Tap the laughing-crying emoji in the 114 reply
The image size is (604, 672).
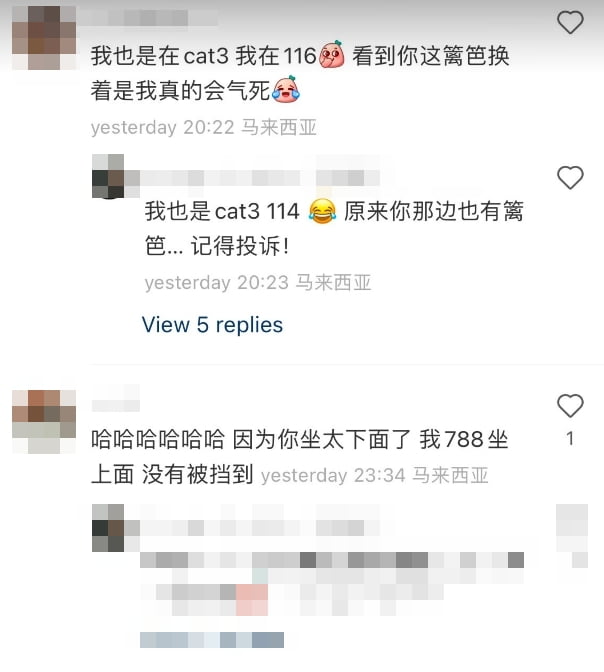[322, 212]
